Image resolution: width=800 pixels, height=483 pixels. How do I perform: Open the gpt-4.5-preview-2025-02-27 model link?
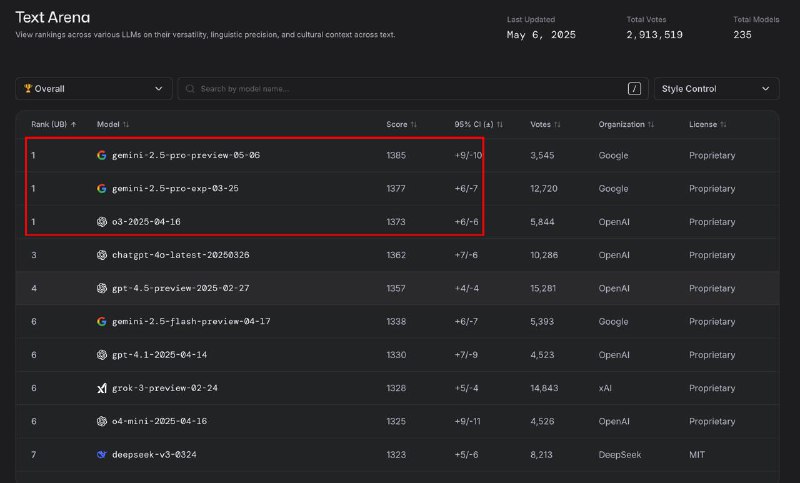(181, 288)
